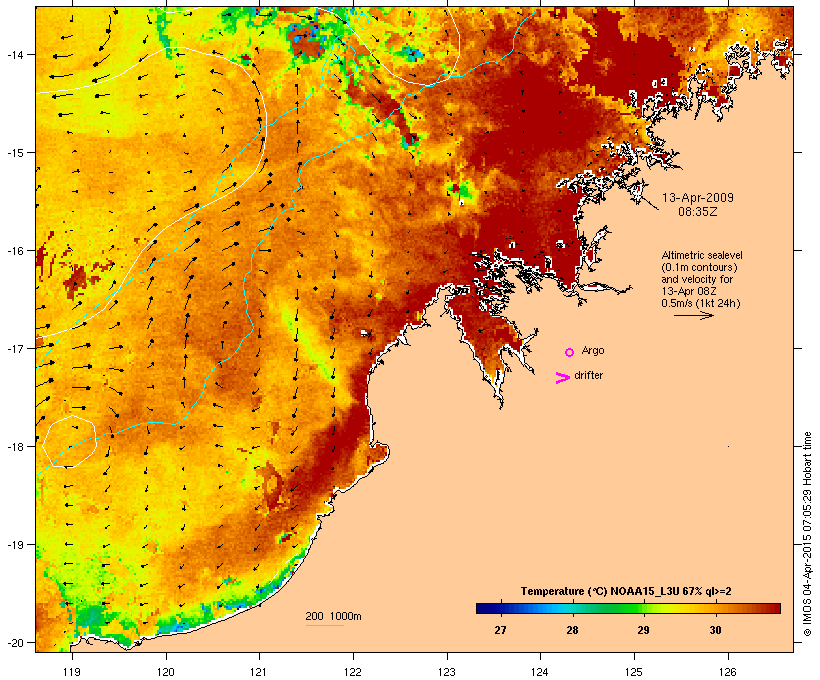Viewport: 820px width, 680px height.
Task: Click the '200 1000m' depth label
Action: tap(333, 616)
